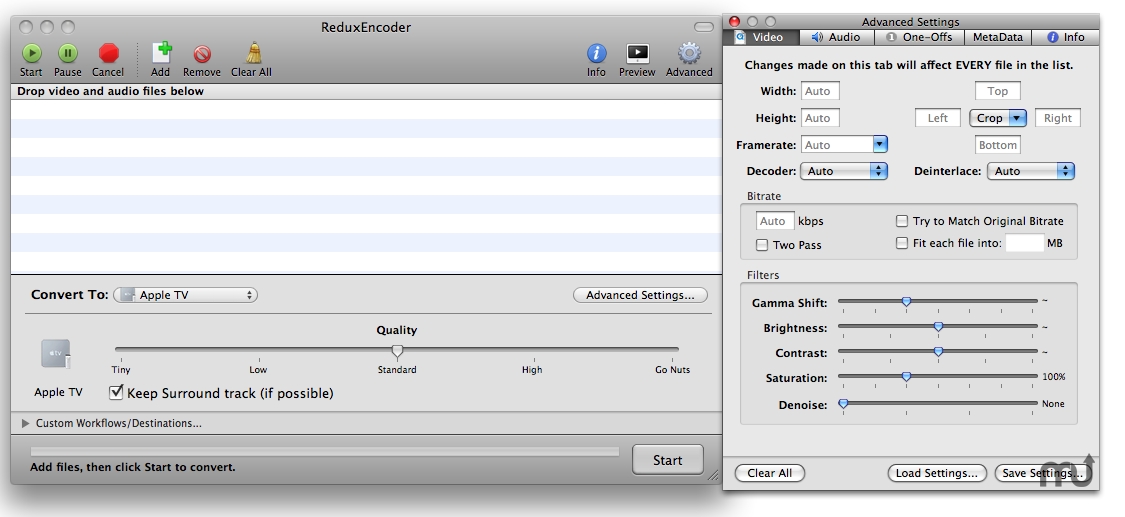The image size is (1125, 517).
Task: Open the Convert To Apple TV dropdown
Action: pos(185,295)
